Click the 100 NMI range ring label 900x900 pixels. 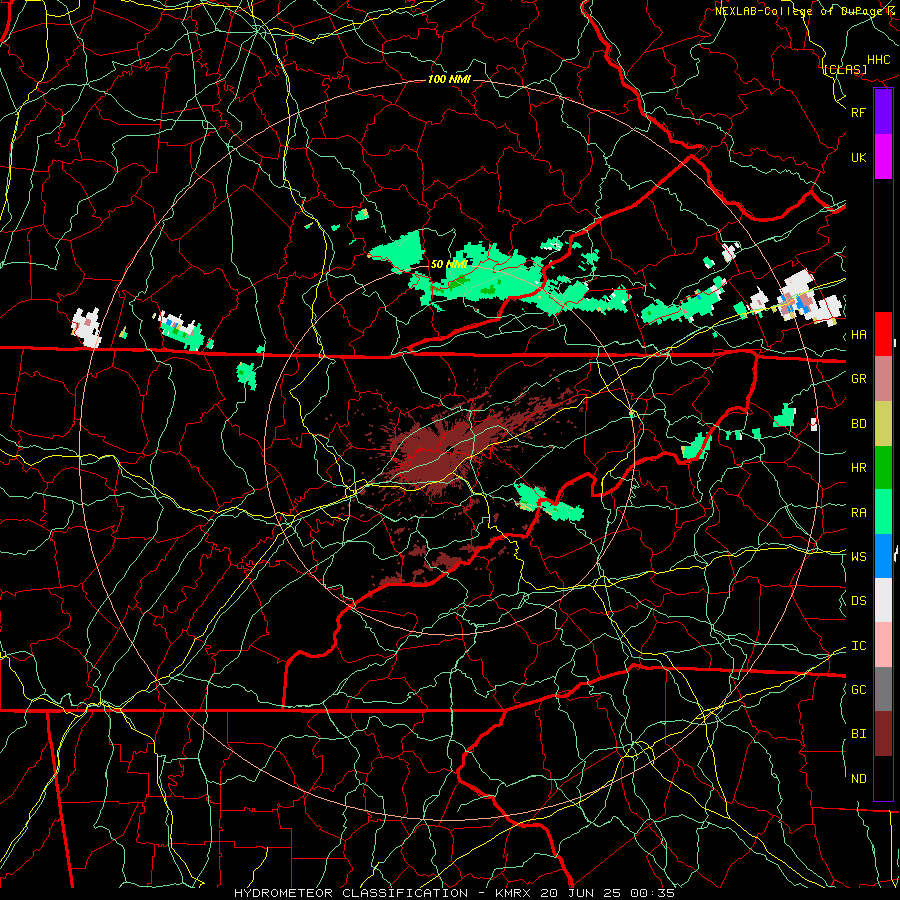(x=449, y=79)
